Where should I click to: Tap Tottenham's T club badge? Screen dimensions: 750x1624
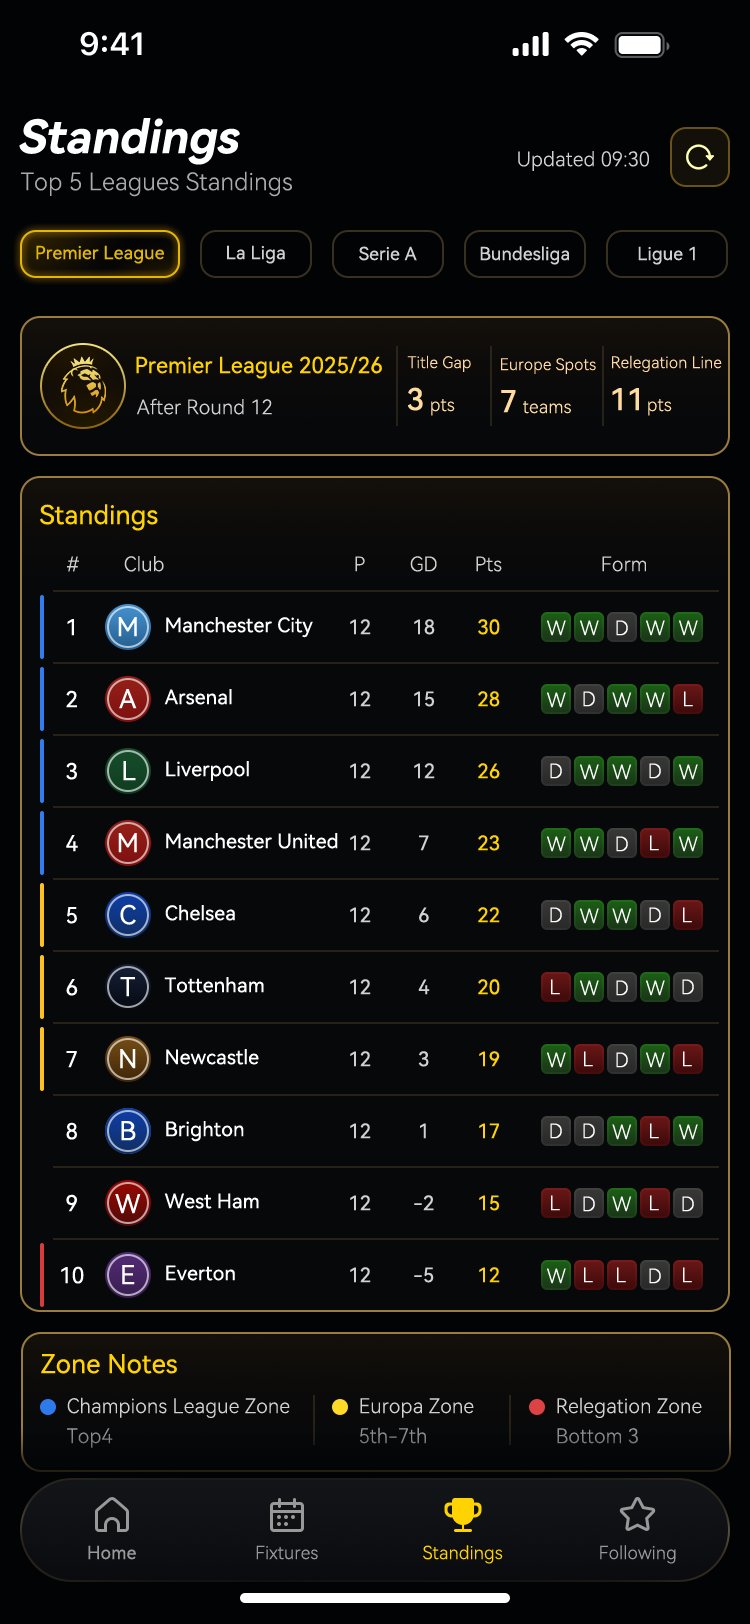point(128,987)
